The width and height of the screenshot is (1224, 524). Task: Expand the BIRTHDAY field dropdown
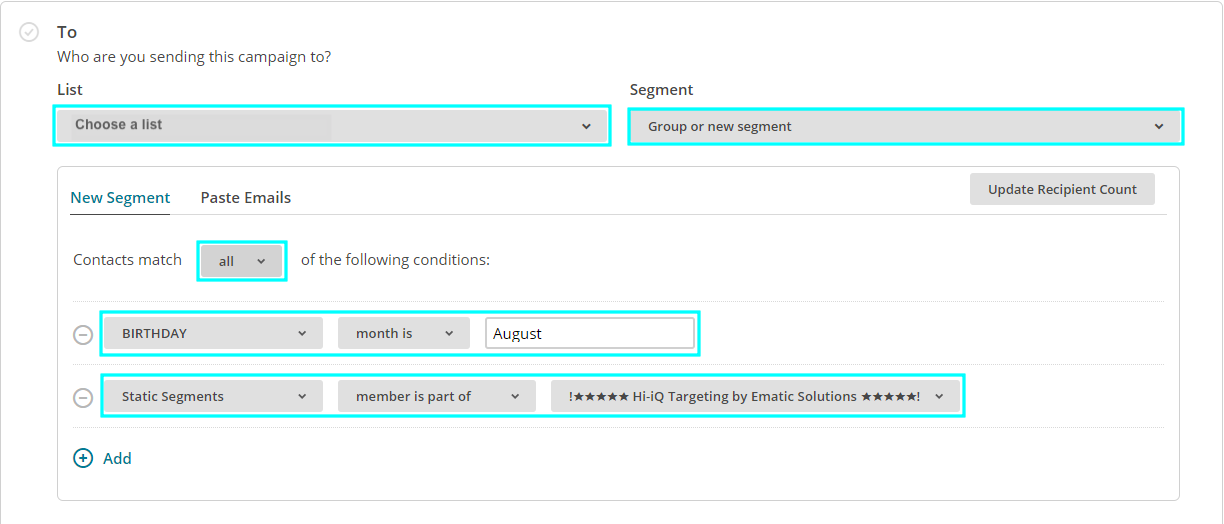click(x=213, y=333)
